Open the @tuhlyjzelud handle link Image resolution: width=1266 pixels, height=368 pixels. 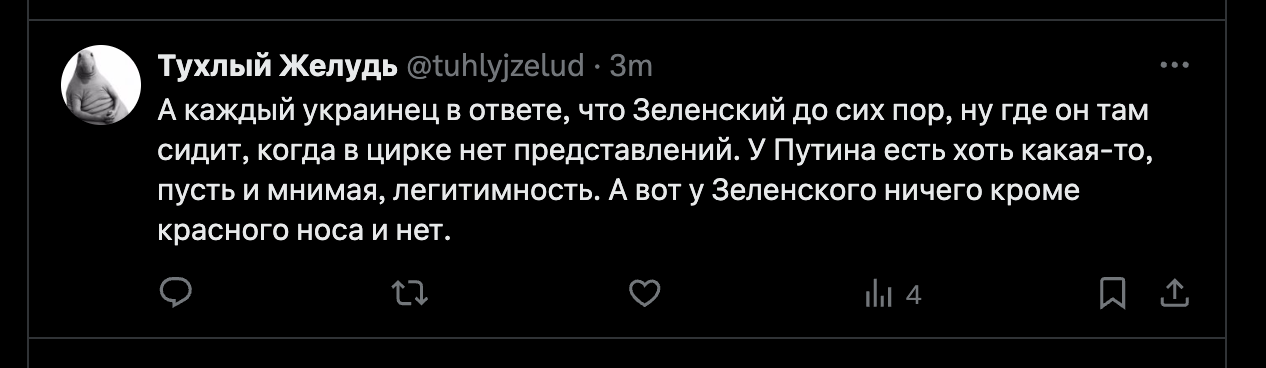click(493, 66)
